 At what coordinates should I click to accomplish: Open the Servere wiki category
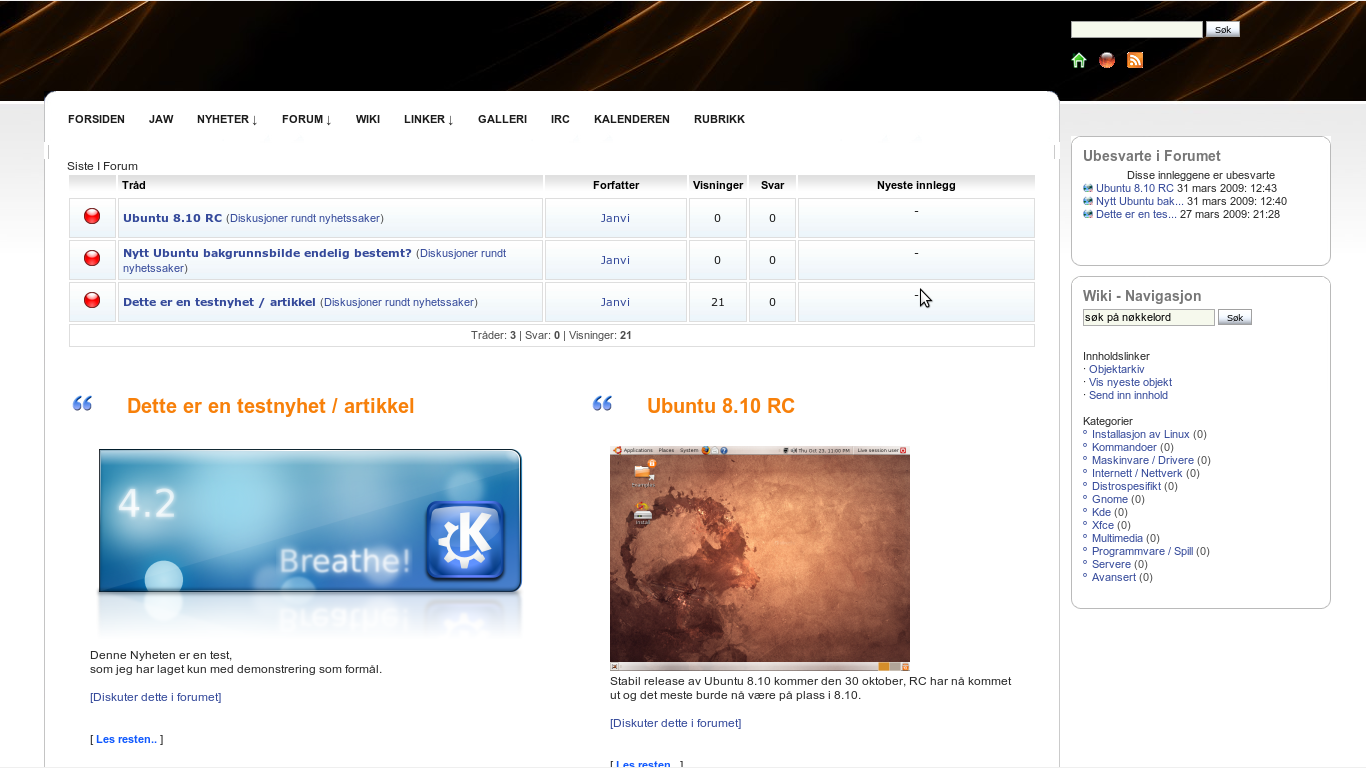pos(1112,564)
